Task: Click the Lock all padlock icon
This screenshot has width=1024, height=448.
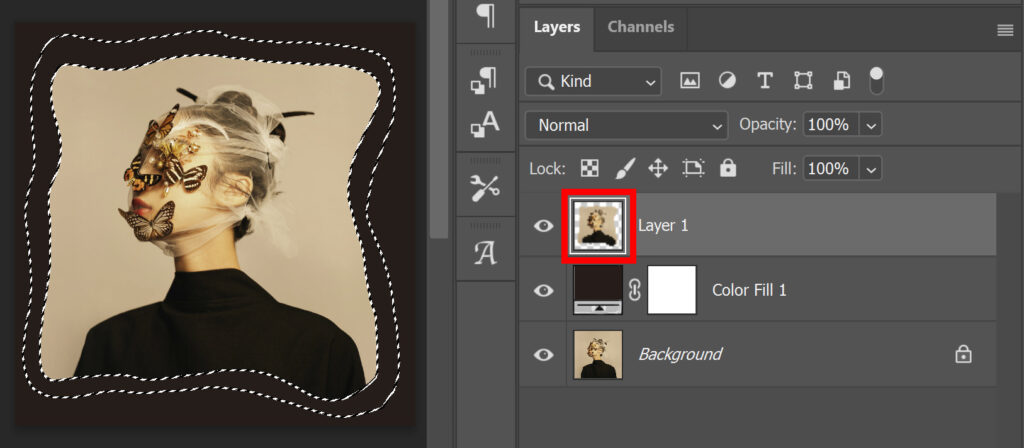Action: point(727,168)
